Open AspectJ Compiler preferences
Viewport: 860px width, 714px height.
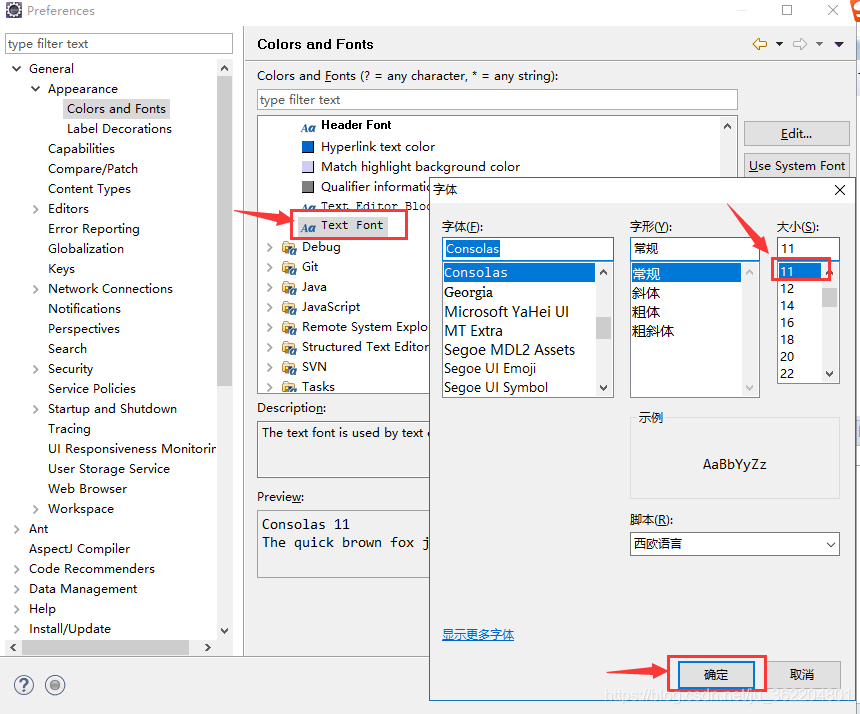tap(80, 548)
